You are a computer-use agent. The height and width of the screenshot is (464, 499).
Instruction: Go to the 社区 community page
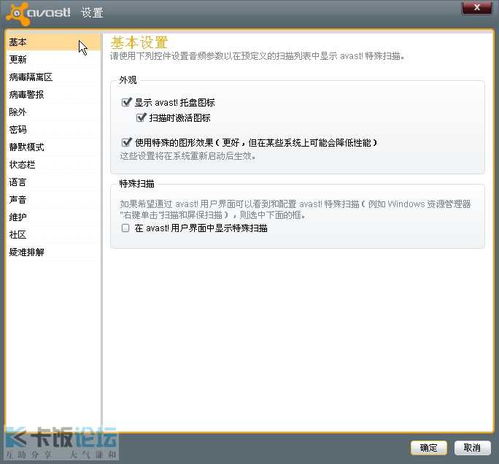click(53, 235)
